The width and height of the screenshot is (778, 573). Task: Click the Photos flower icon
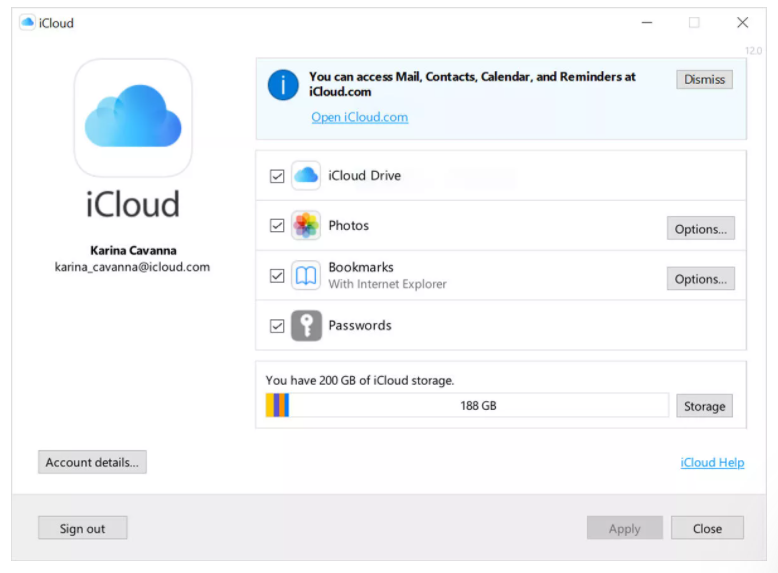(306, 225)
